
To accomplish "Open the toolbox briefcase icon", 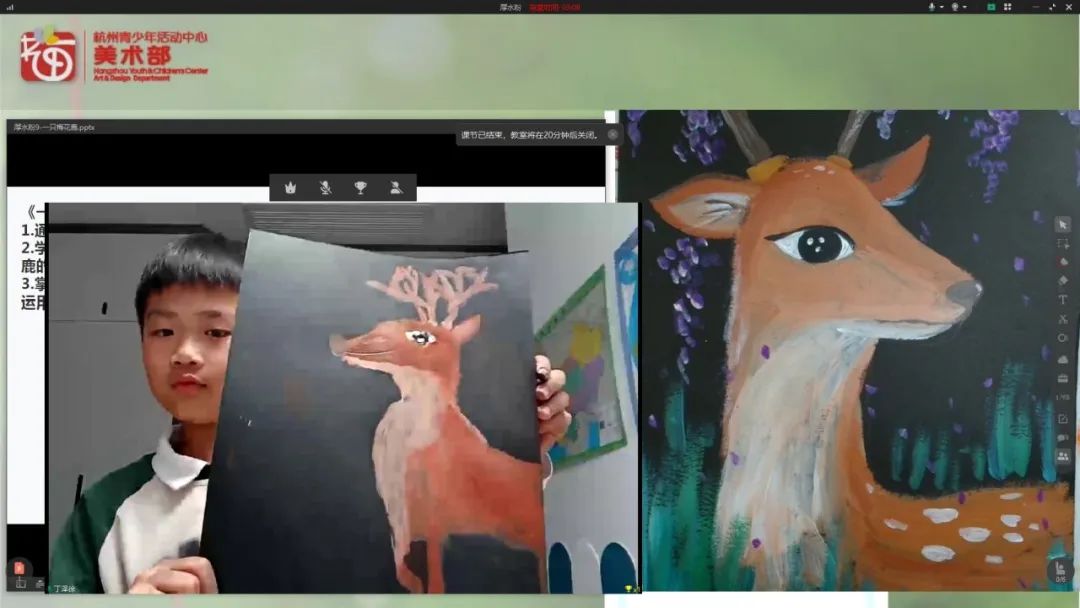I will (x=1062, y=378).
